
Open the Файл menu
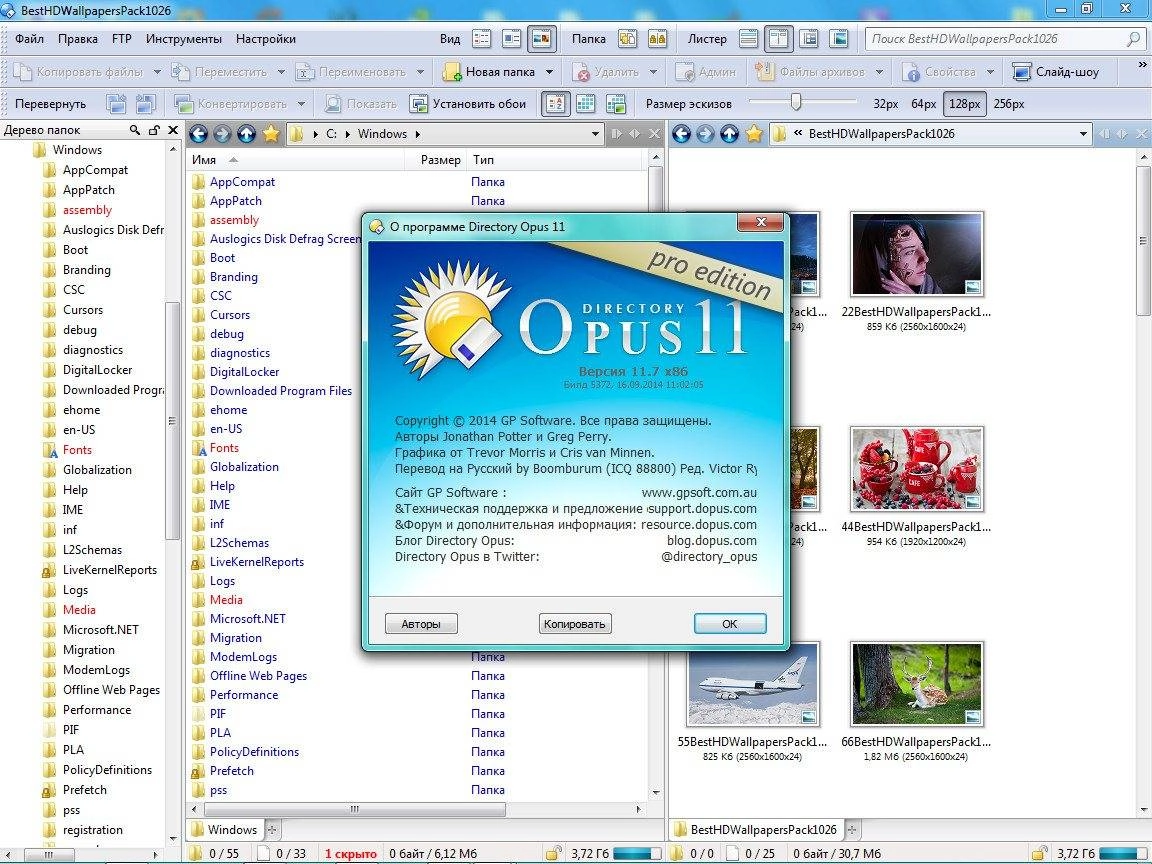29,39
